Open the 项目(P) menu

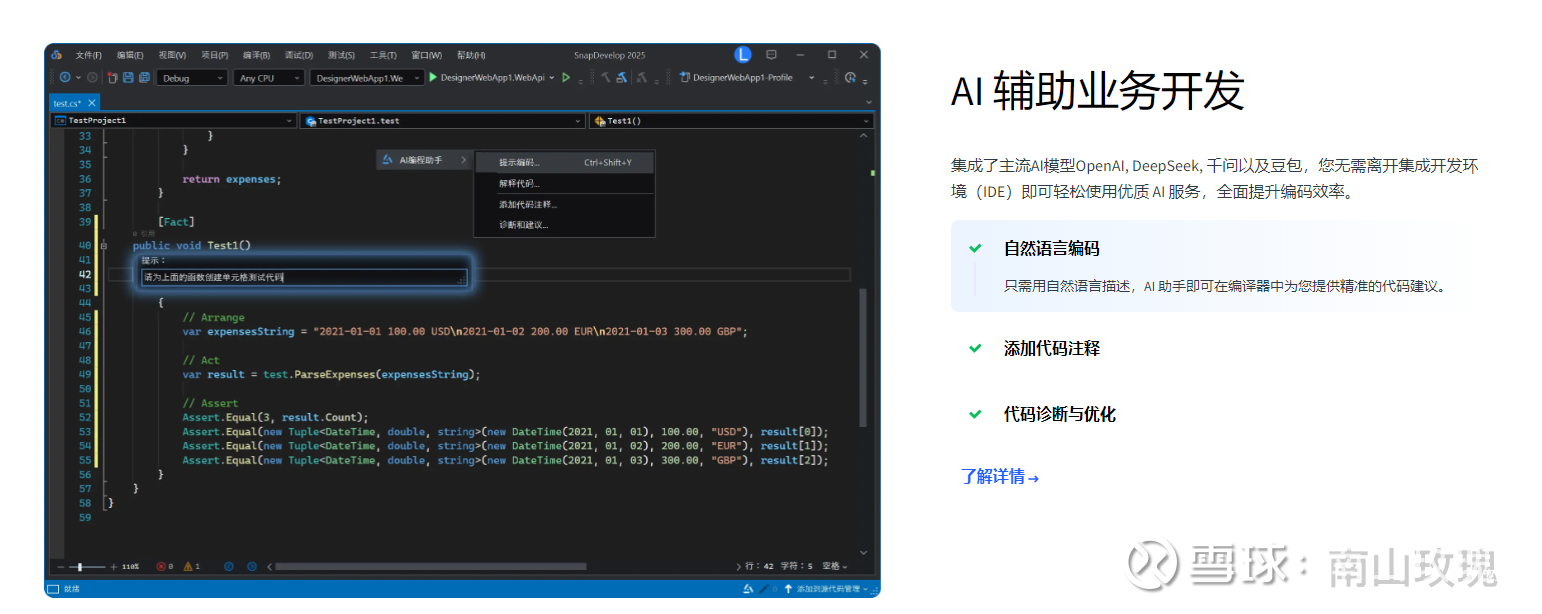click(x=214, y=55)
